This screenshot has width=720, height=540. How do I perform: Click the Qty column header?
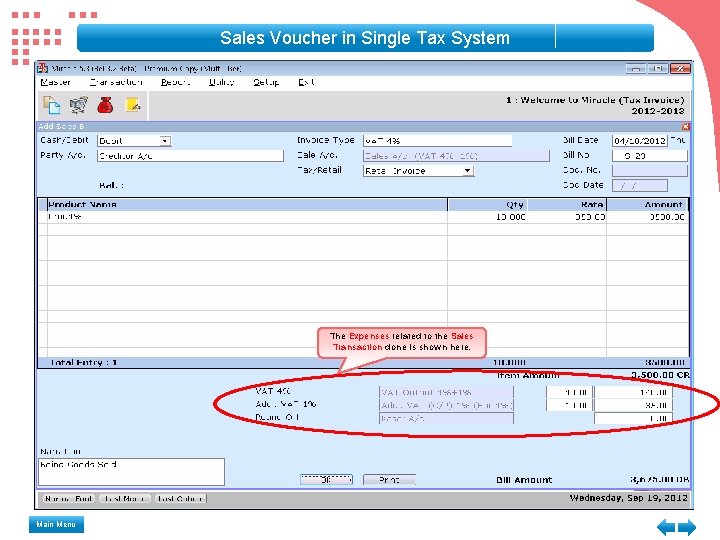(487, 205)
